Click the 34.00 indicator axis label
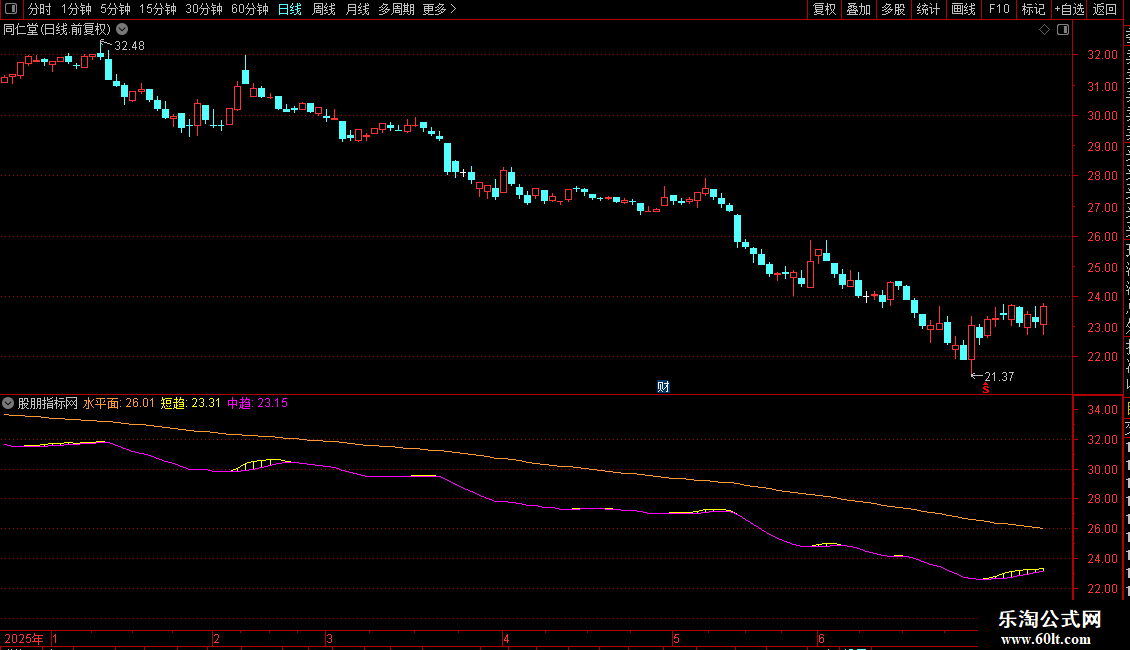The height and width of the screenshot is (650, 1130). [x=1103, y=410]
